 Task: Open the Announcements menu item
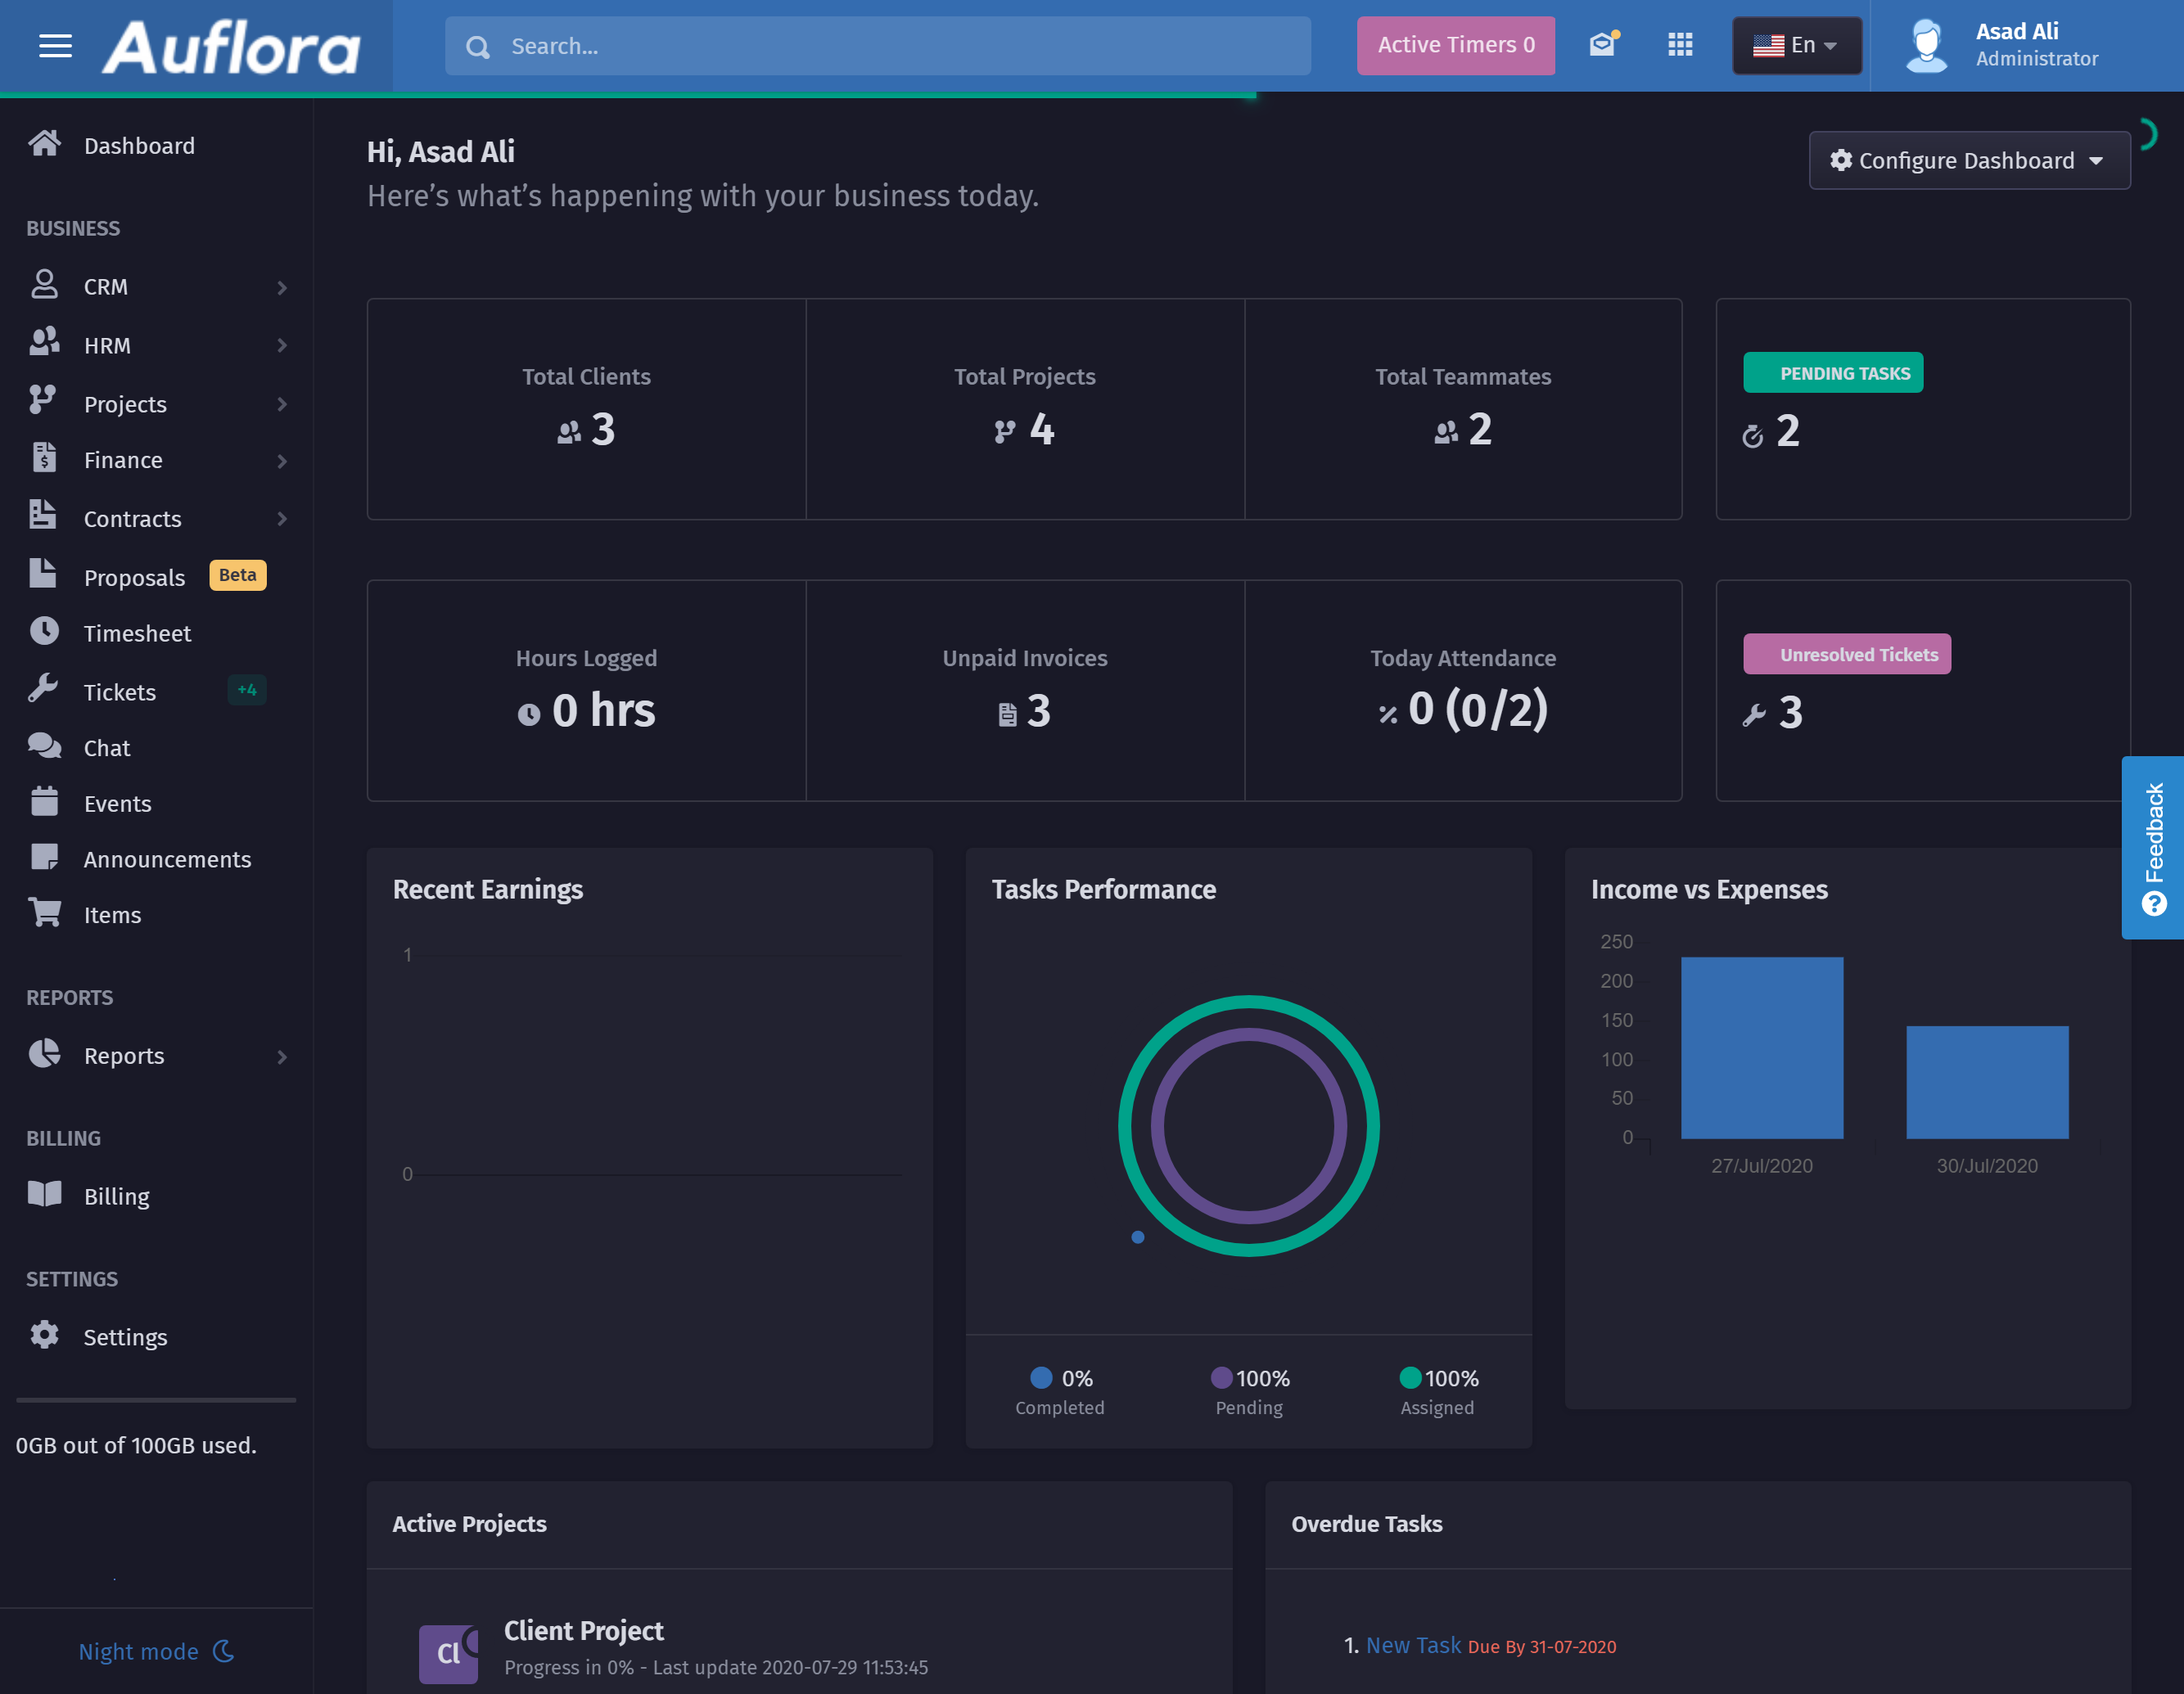coord(167,859)
